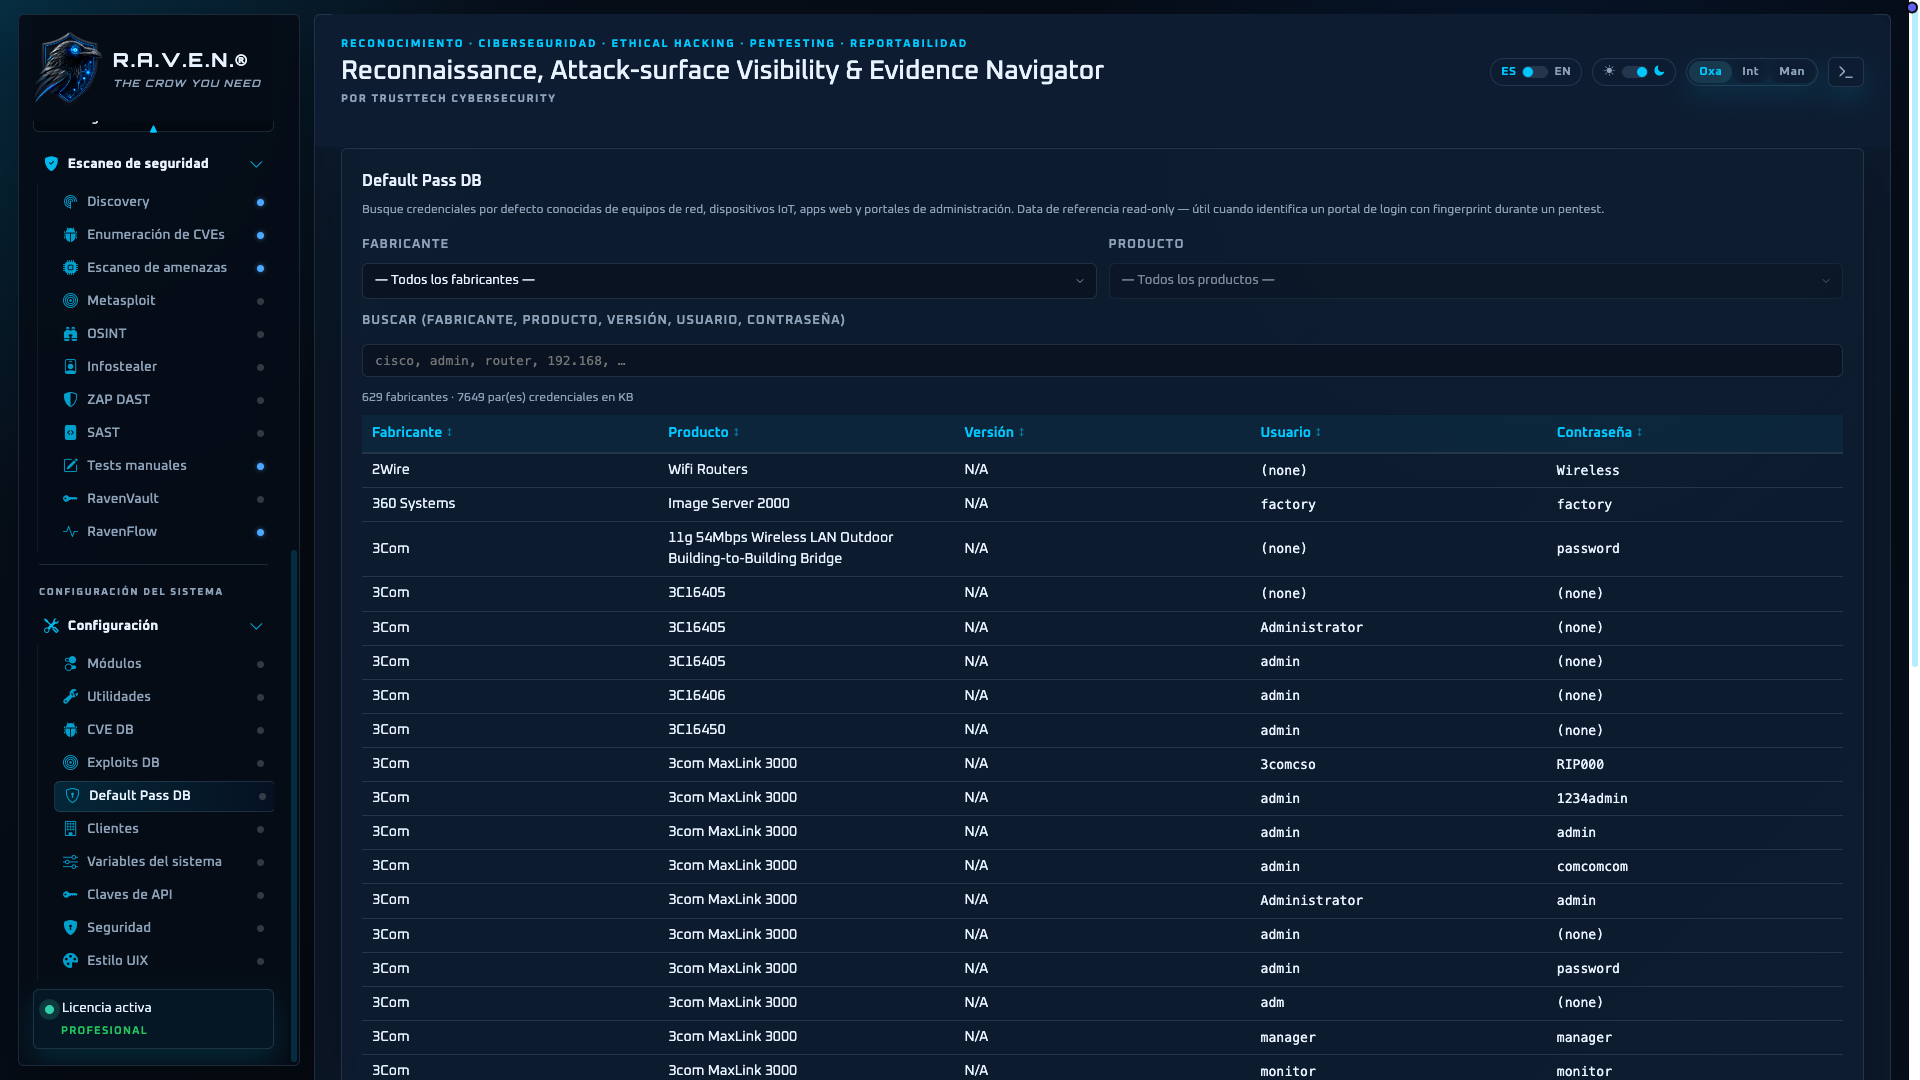The height and width of the screenshot is (1080, 1920).
Task: Click the Variables del sistema sliders icon
Action: coord(70,862)
